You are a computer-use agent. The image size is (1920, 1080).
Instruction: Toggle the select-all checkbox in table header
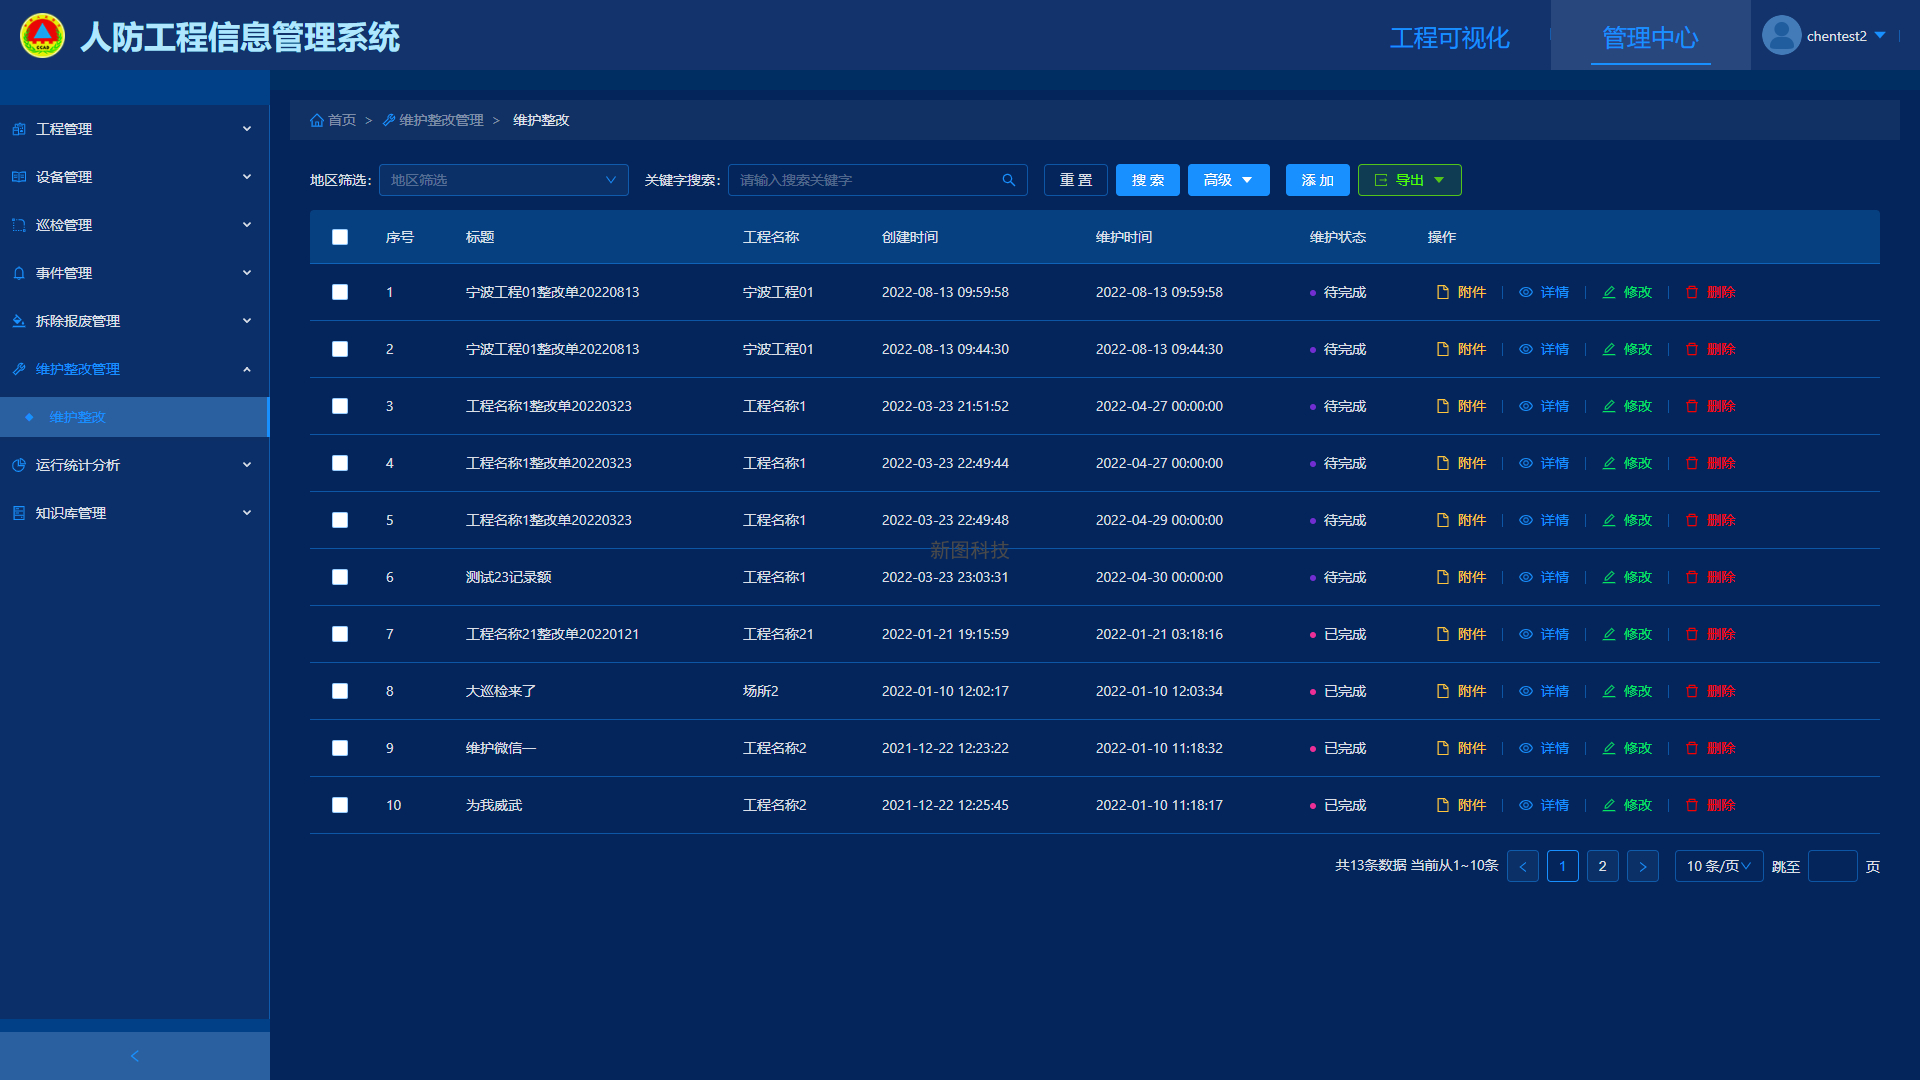pyautogui.click(x=340, y=237)
